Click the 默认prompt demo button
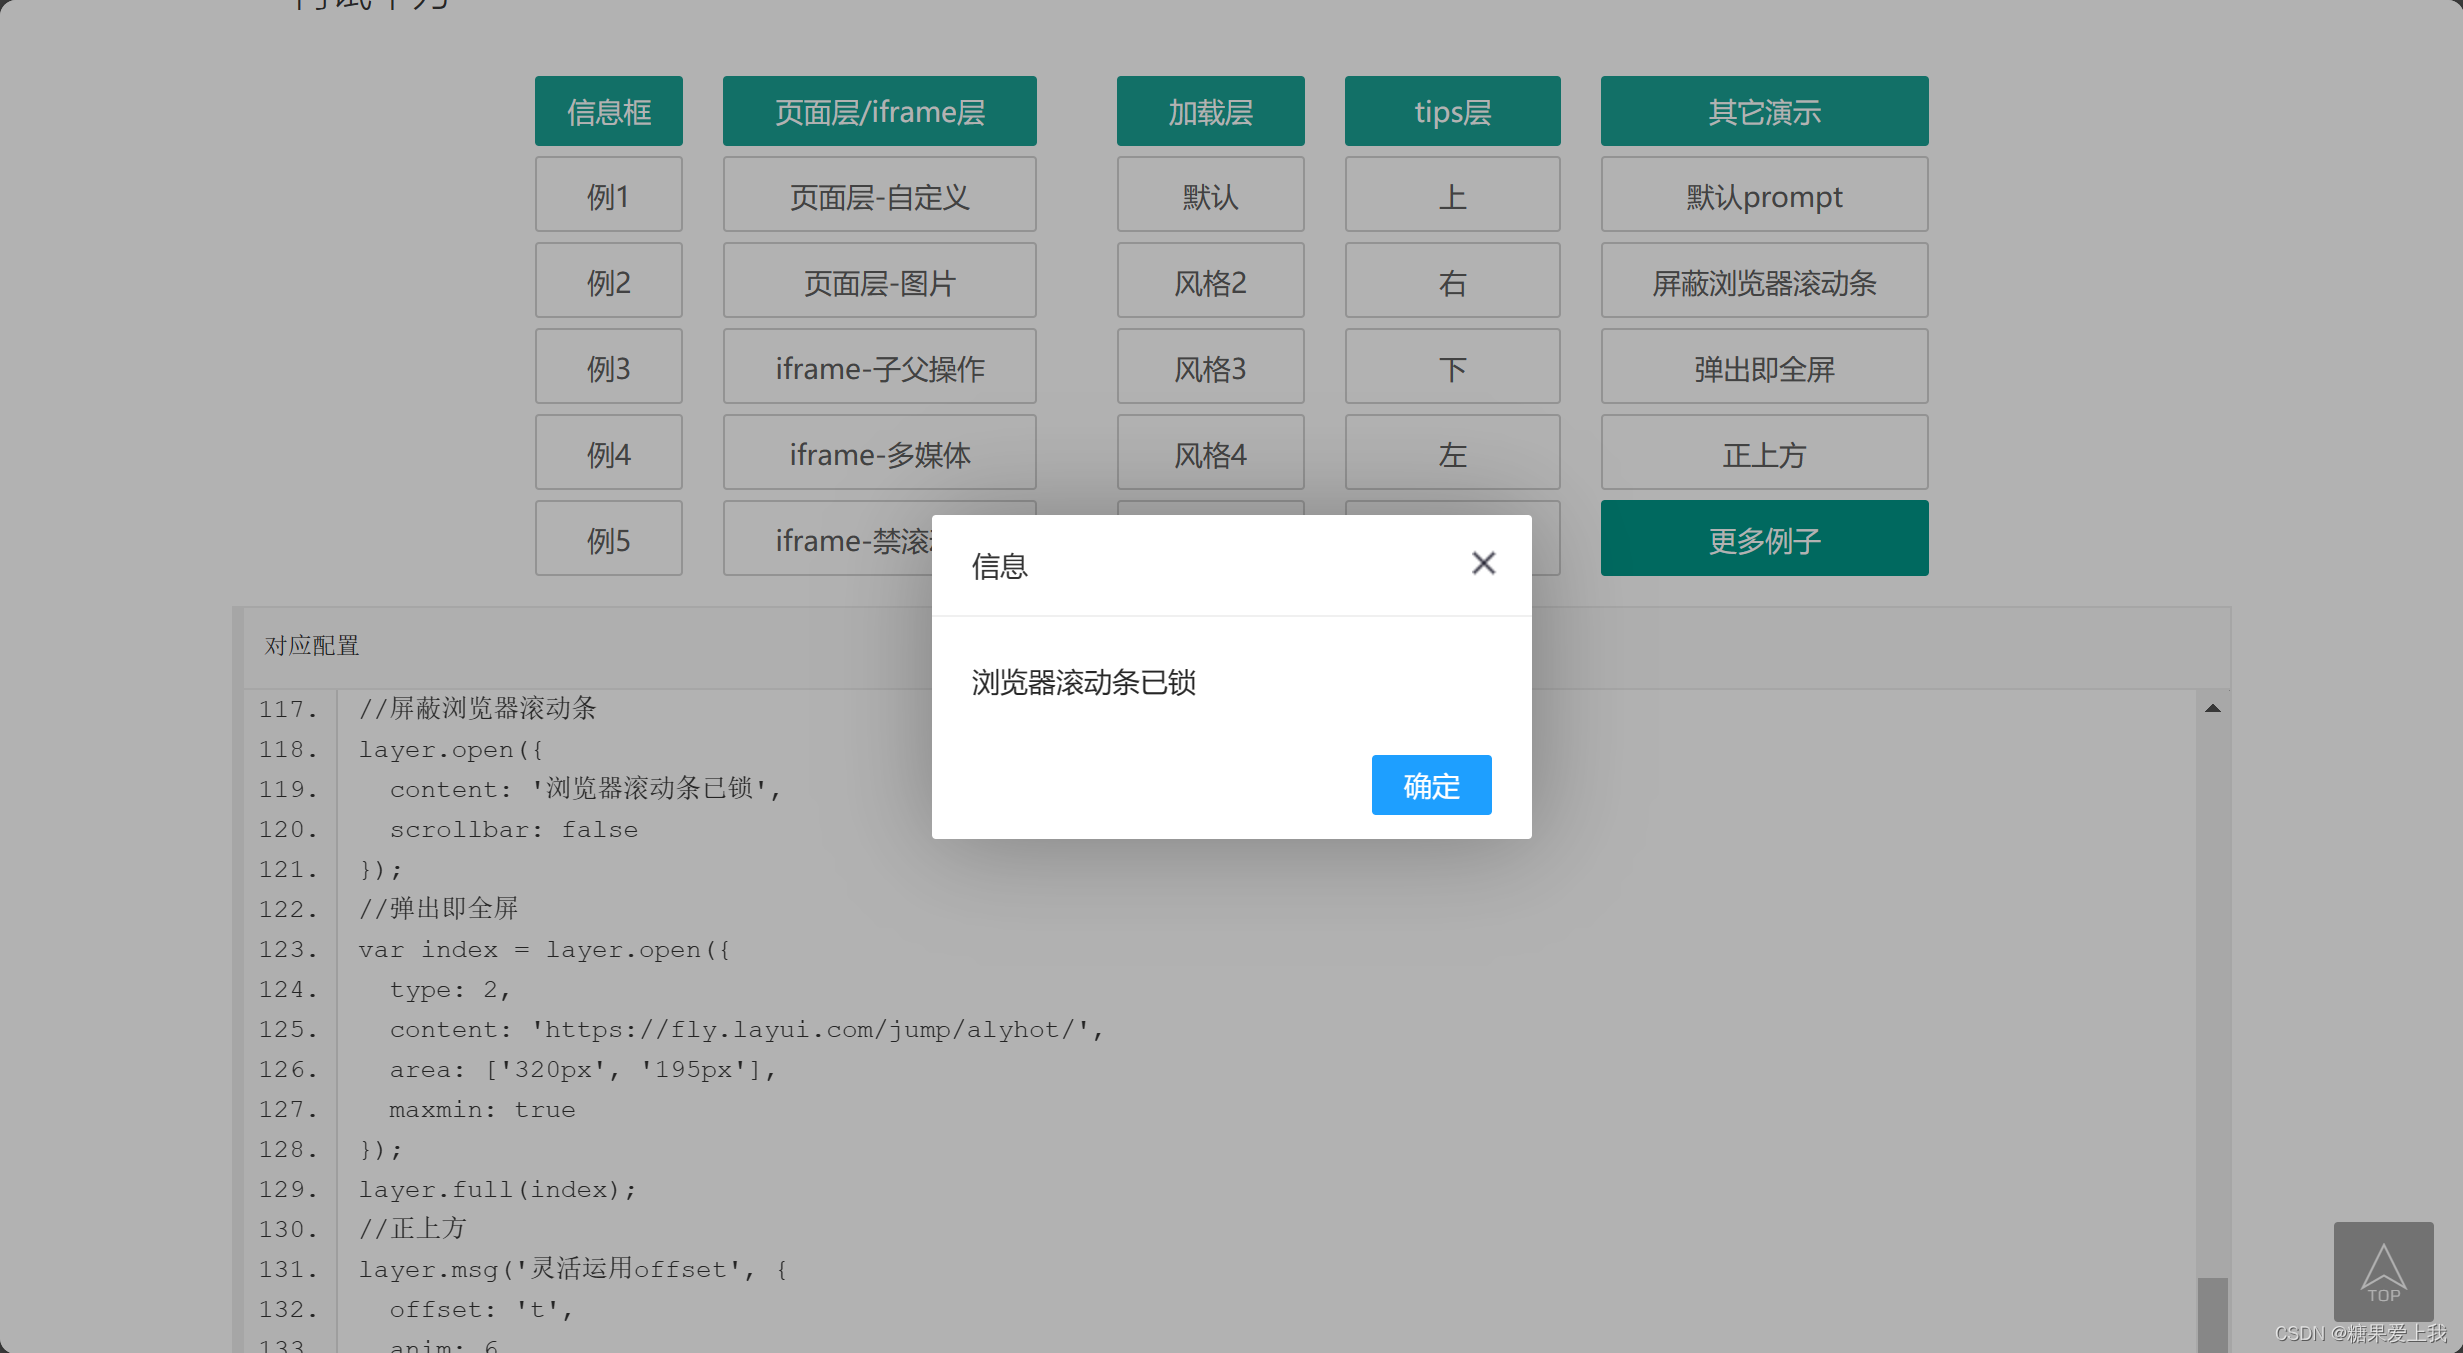2463x1353 pixels. [1763, 195]
